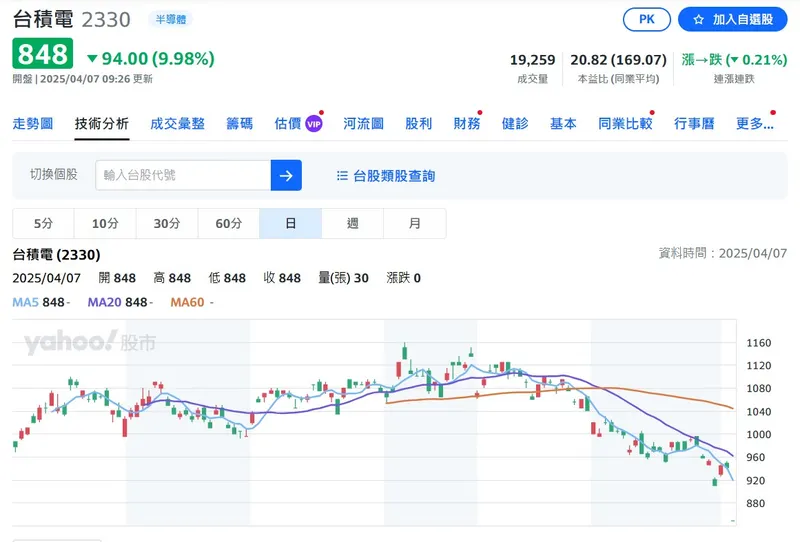The height and width of the screenshot is (542, 800).
Task: Open the 籌碼 tab
Action: click(x=239, y=124)
